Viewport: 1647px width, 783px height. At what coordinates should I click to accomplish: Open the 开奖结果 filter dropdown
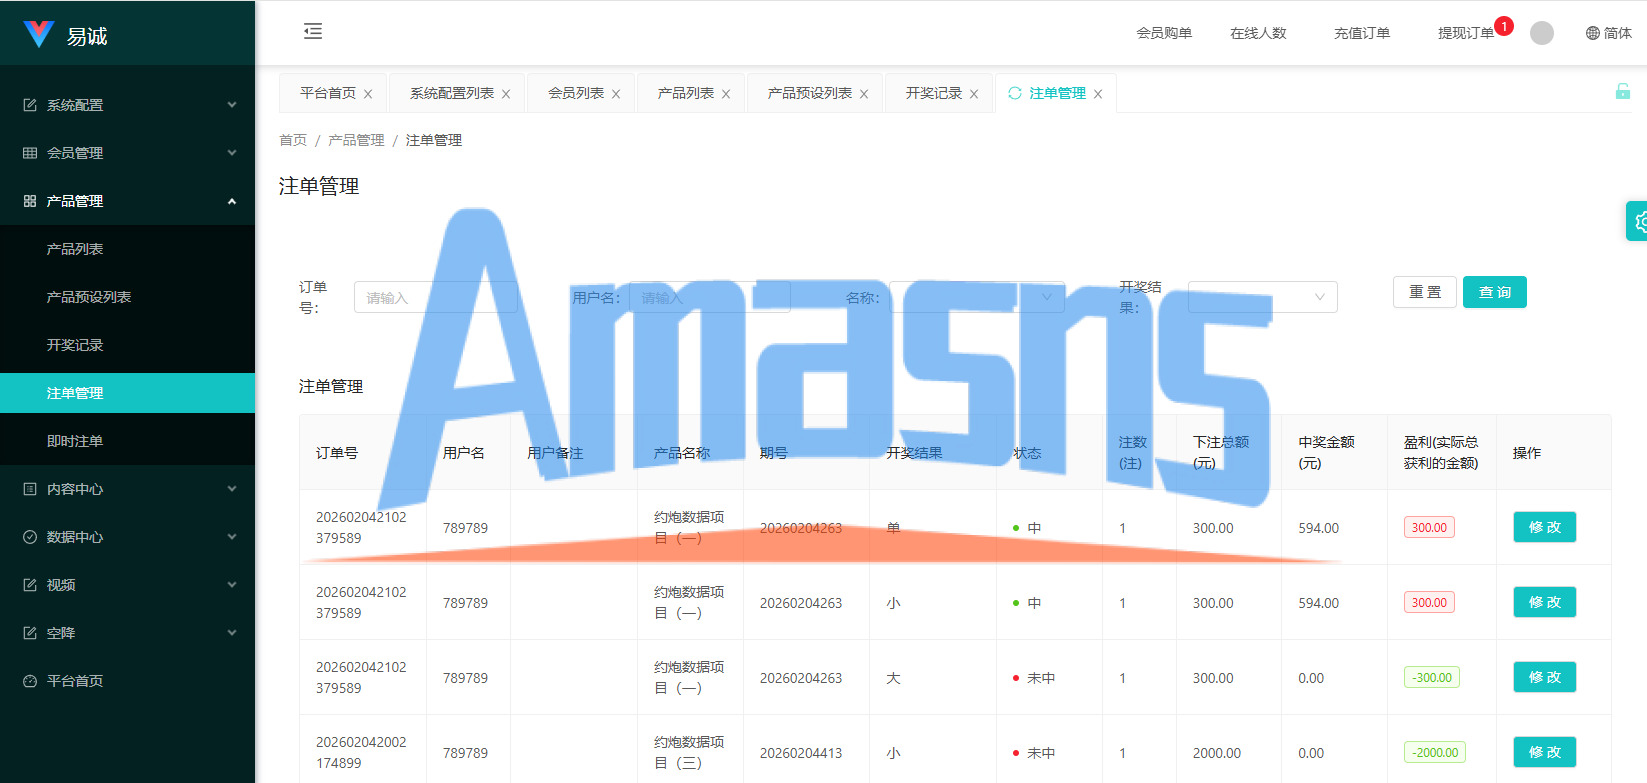click(x=1262, y=297)
